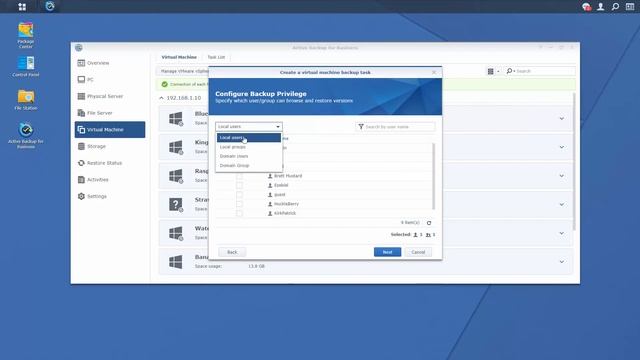Tick the checkbox for KirkPatrick
Screen dimensions: 640x360
239,213
